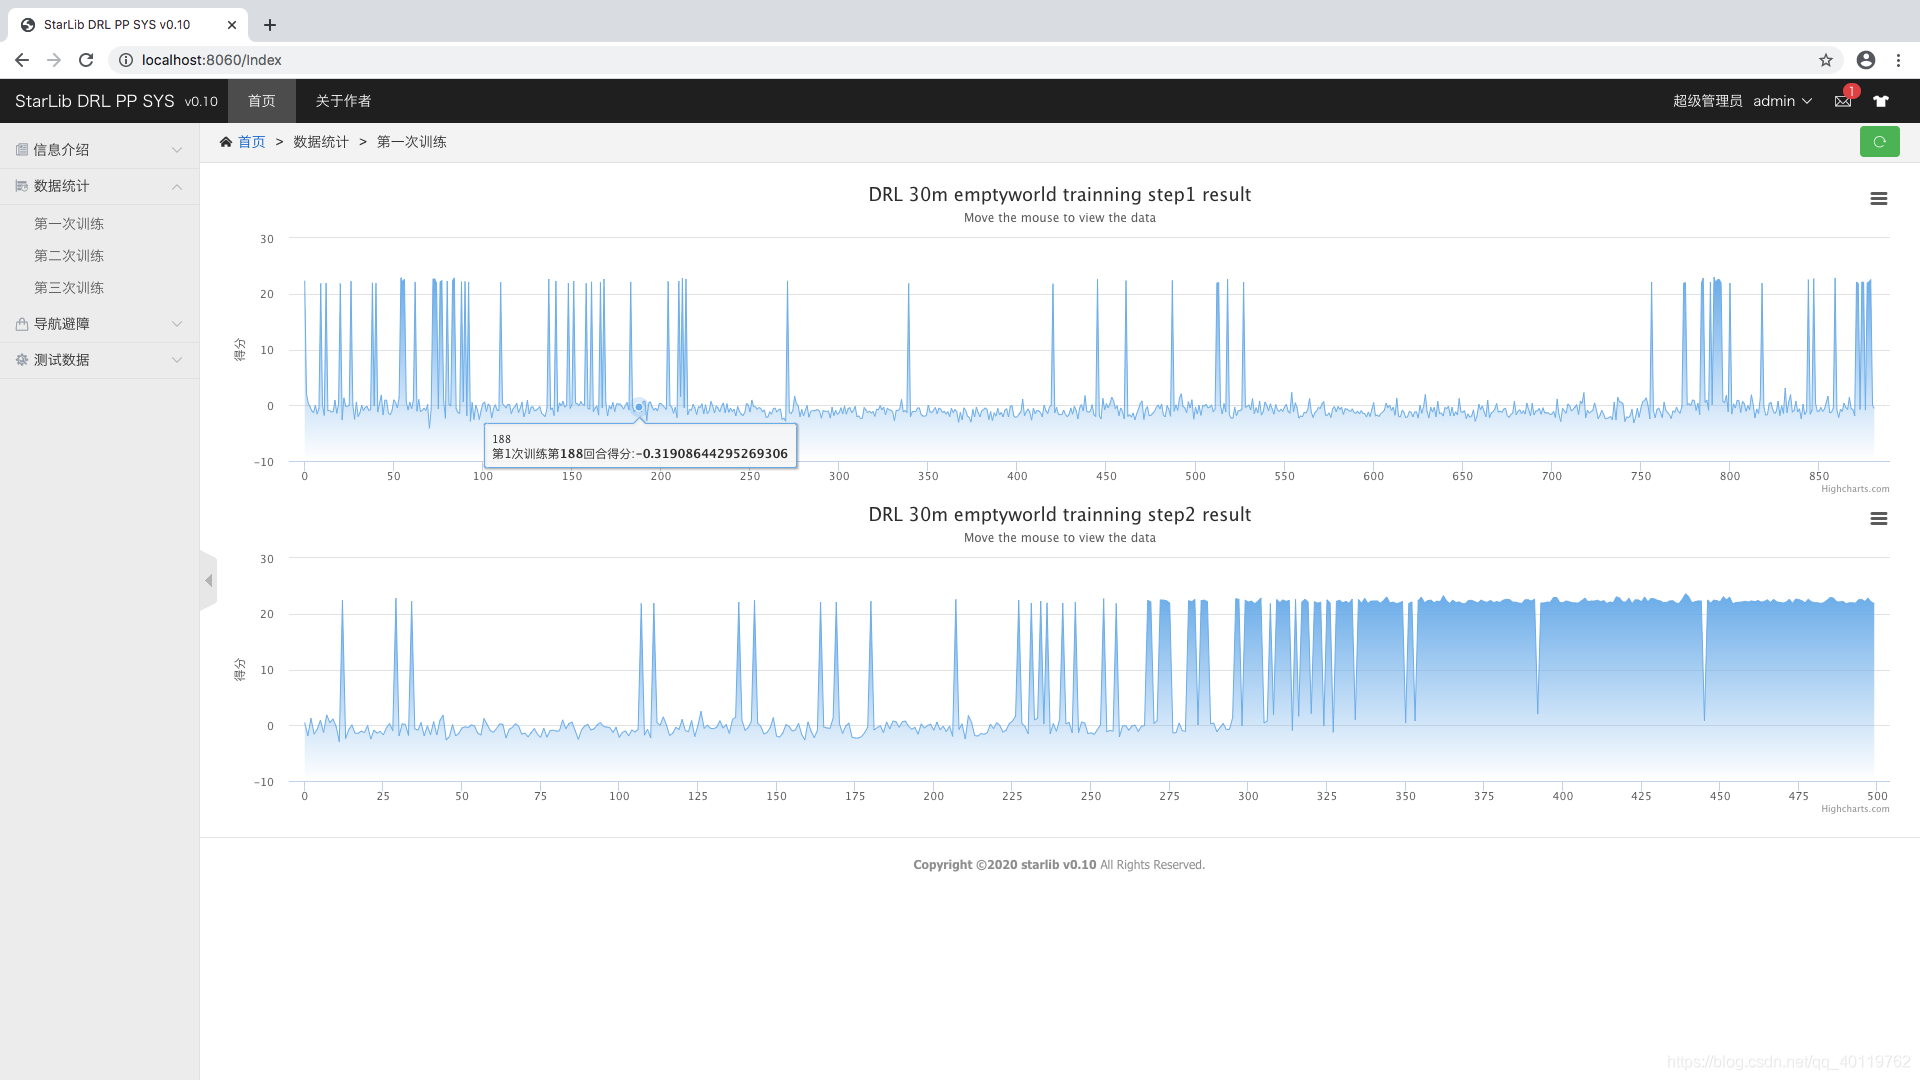Bookmark this page with the star icon

click(x=1825, y=60)
